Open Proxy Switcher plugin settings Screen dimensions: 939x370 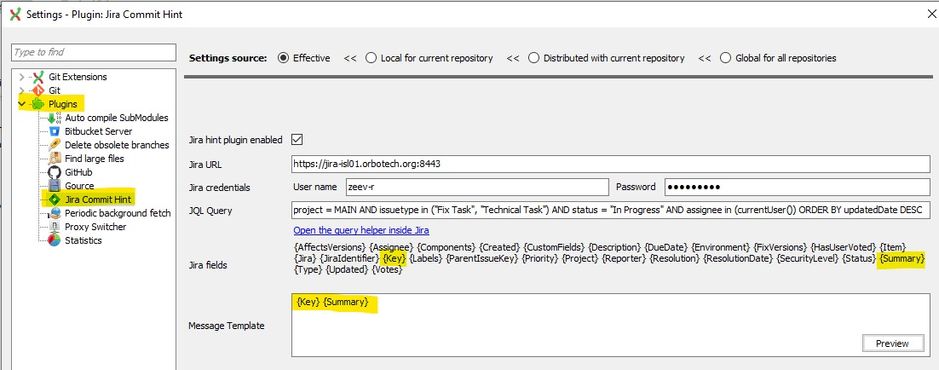click(96, 227)
